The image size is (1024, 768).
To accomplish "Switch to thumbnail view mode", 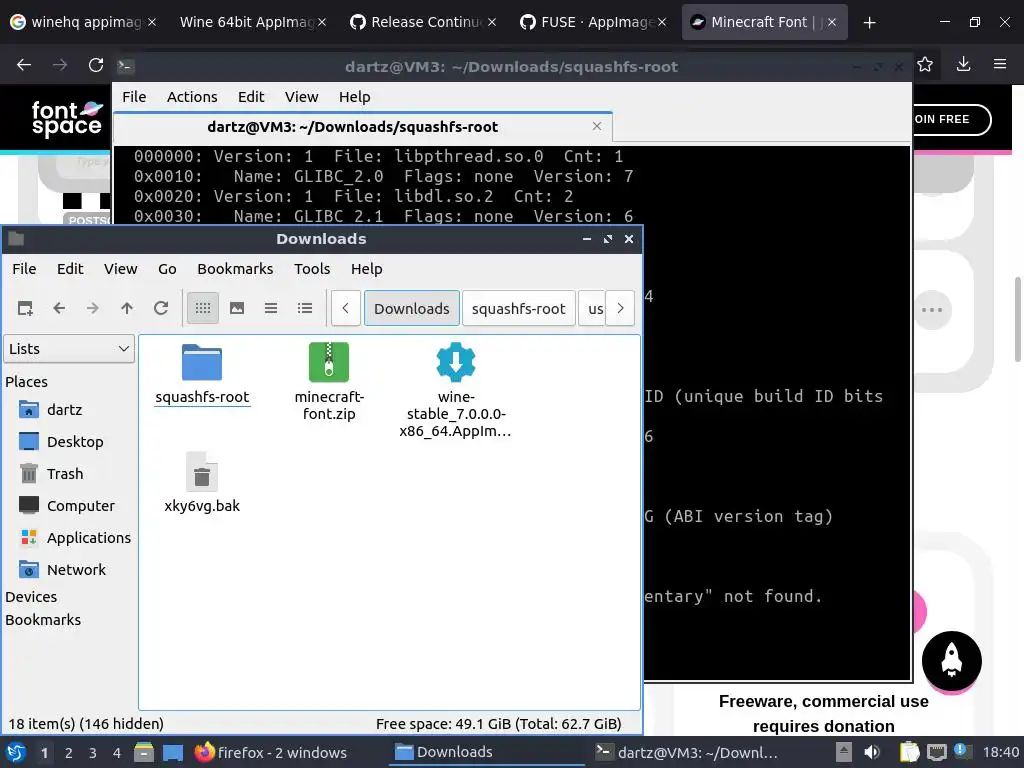I will click(x=237, y=308).
